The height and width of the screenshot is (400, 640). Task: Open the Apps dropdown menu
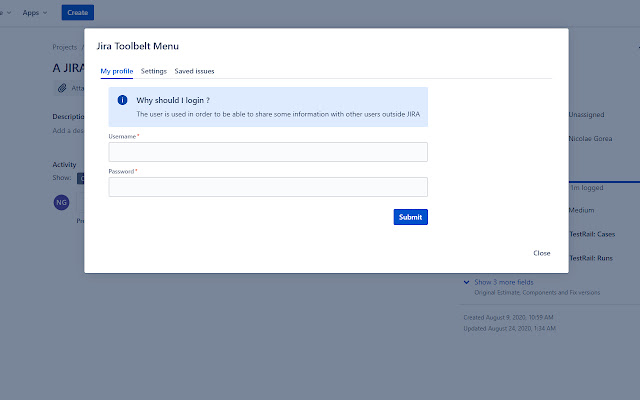pos(35,13)
